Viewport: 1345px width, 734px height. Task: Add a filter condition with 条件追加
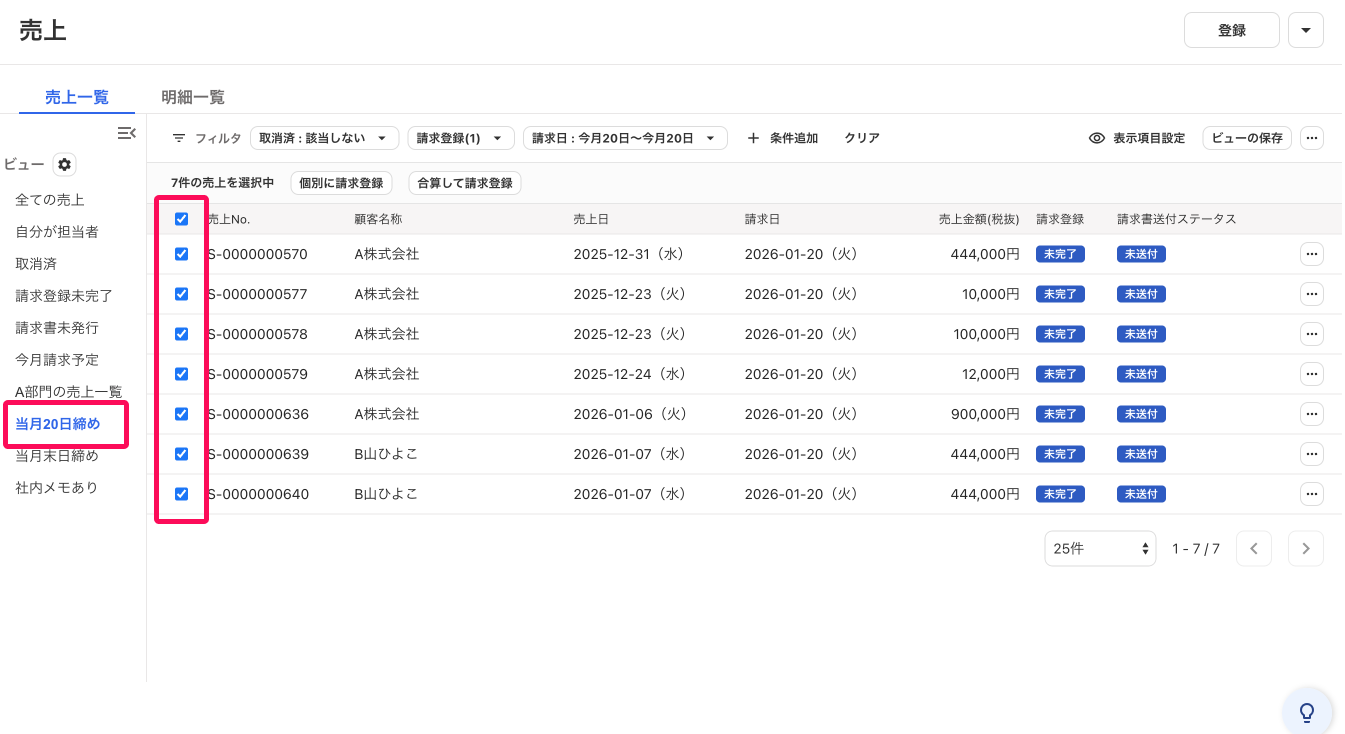pyautogui.click(x=783, y=138)
